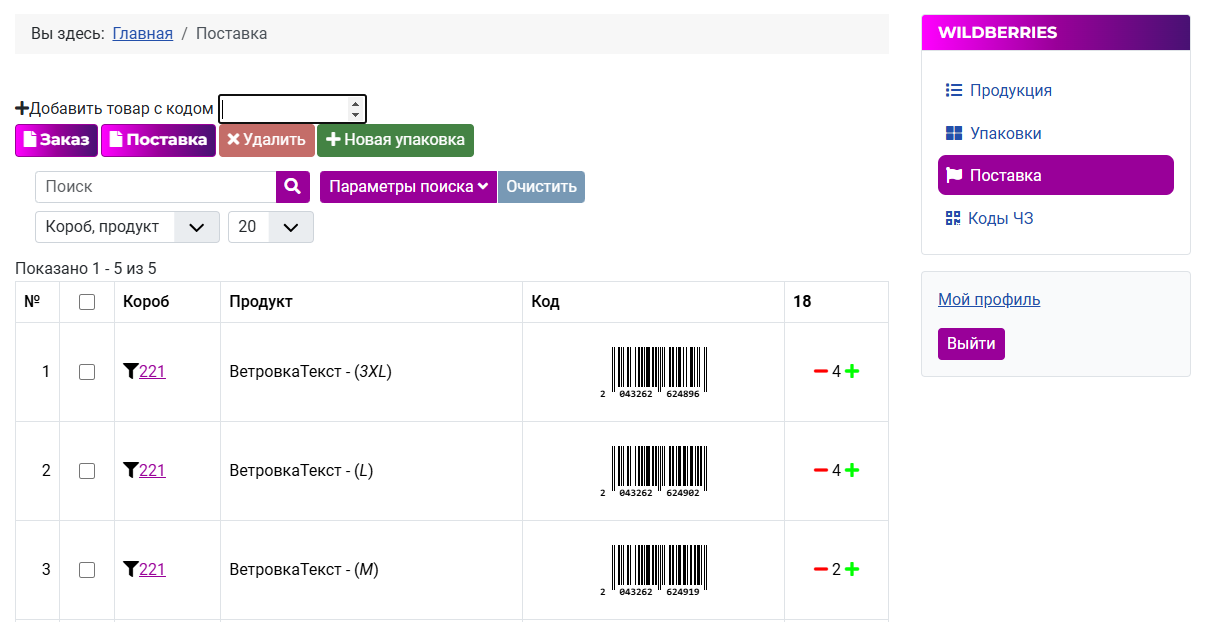The width and height of the screenshot is (1207, 622).
Task: Click into the Поиск search field
Action: tap(156, 187)
